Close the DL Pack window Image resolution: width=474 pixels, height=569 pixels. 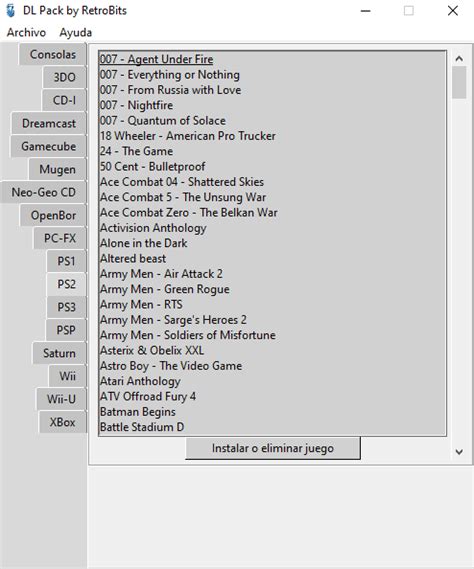pyautogui.click(x=453, y=11)
